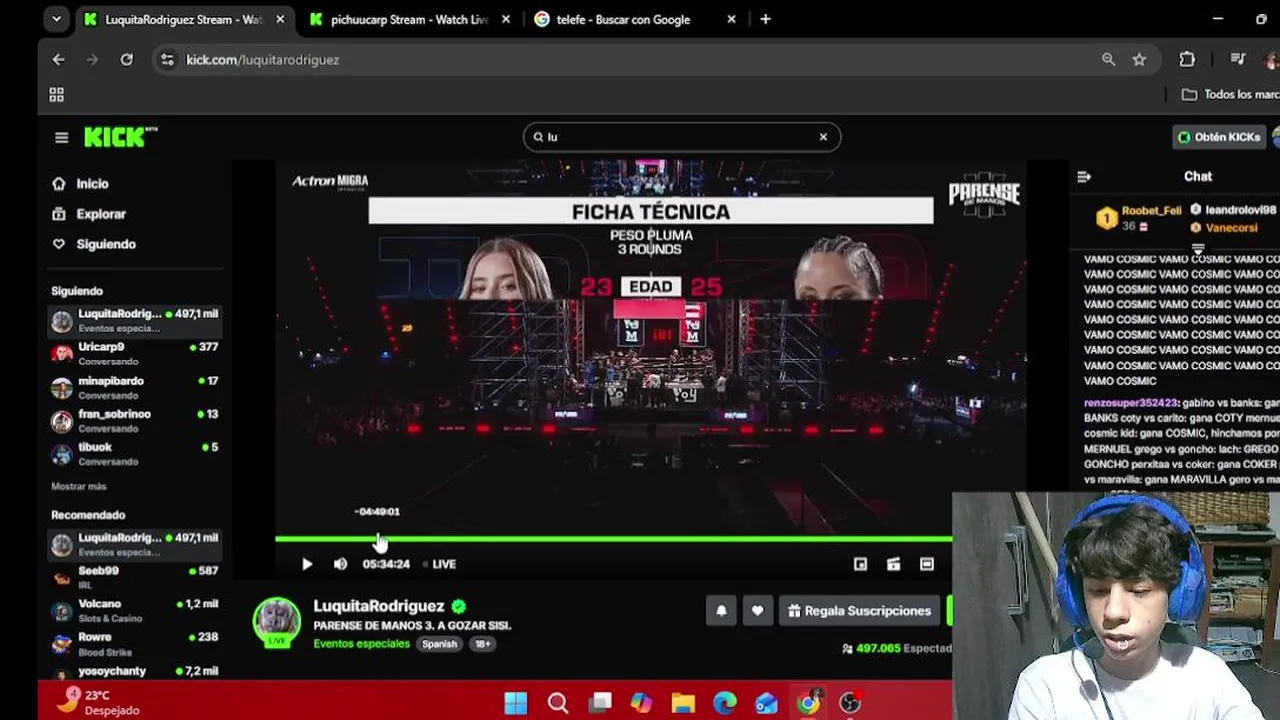Bookmark this page with star icon

(1139, 60)
